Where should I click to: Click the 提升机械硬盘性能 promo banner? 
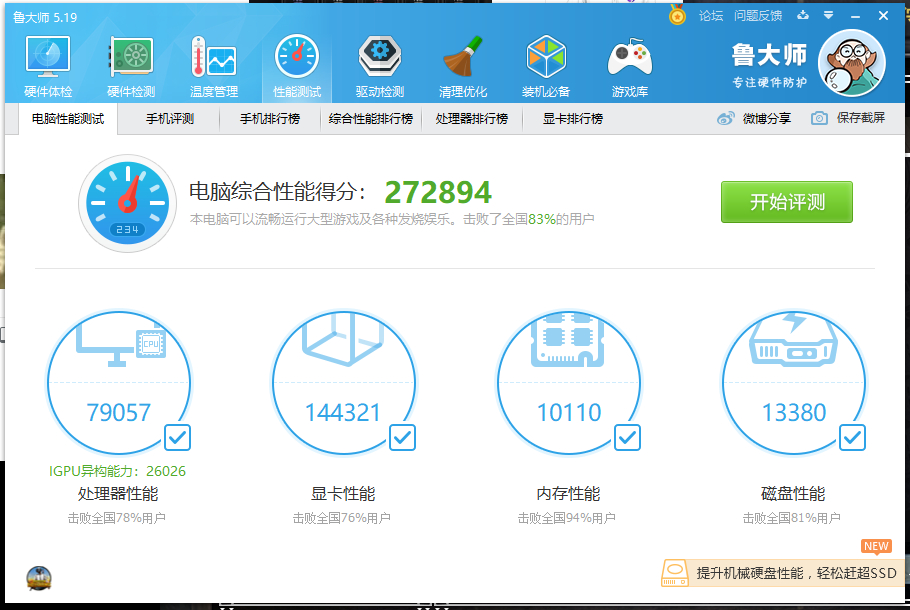[x=782, y=573]
